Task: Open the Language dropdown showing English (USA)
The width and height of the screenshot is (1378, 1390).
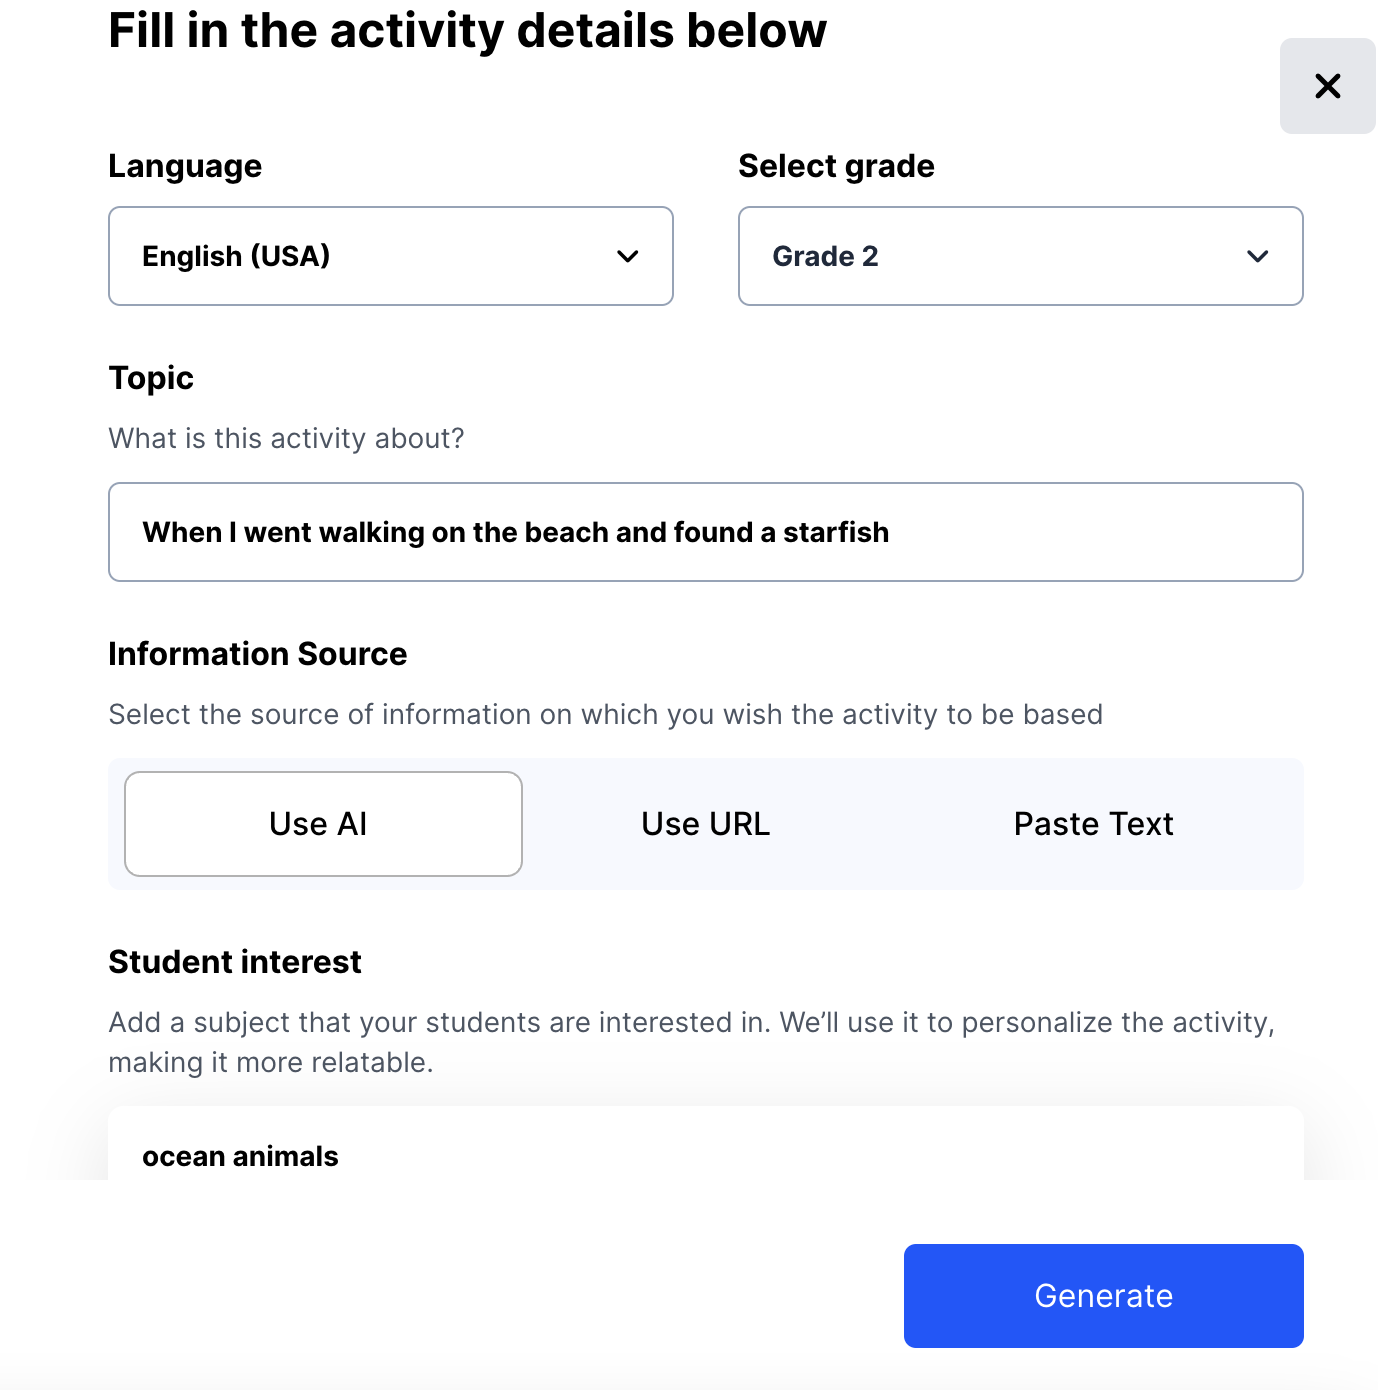Action: [390, 256]
